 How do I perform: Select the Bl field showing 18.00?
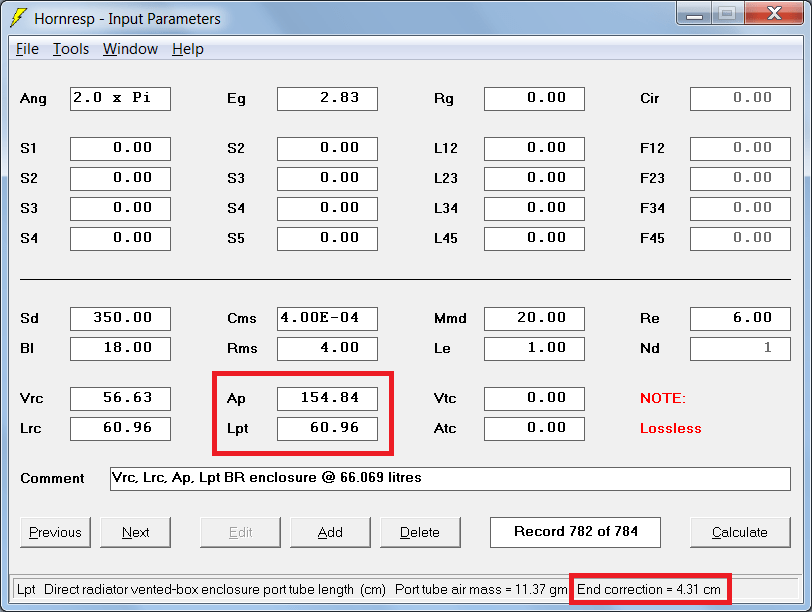120,349
